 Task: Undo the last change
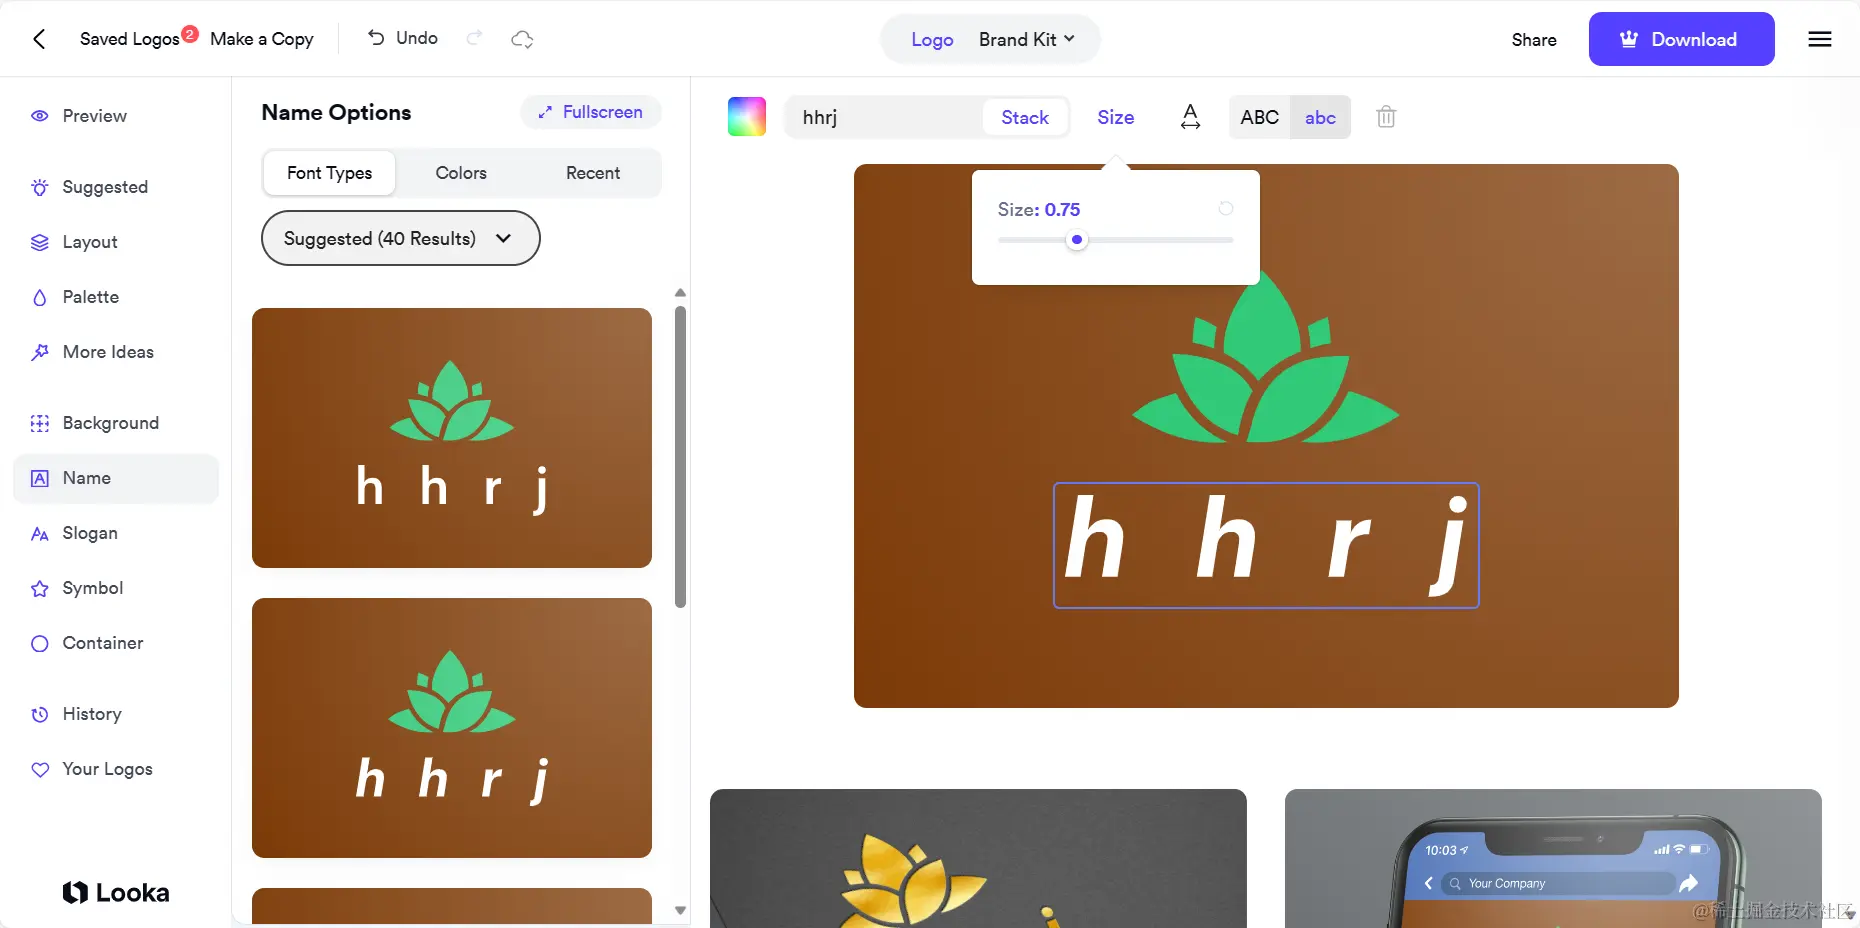pos(402,38)
